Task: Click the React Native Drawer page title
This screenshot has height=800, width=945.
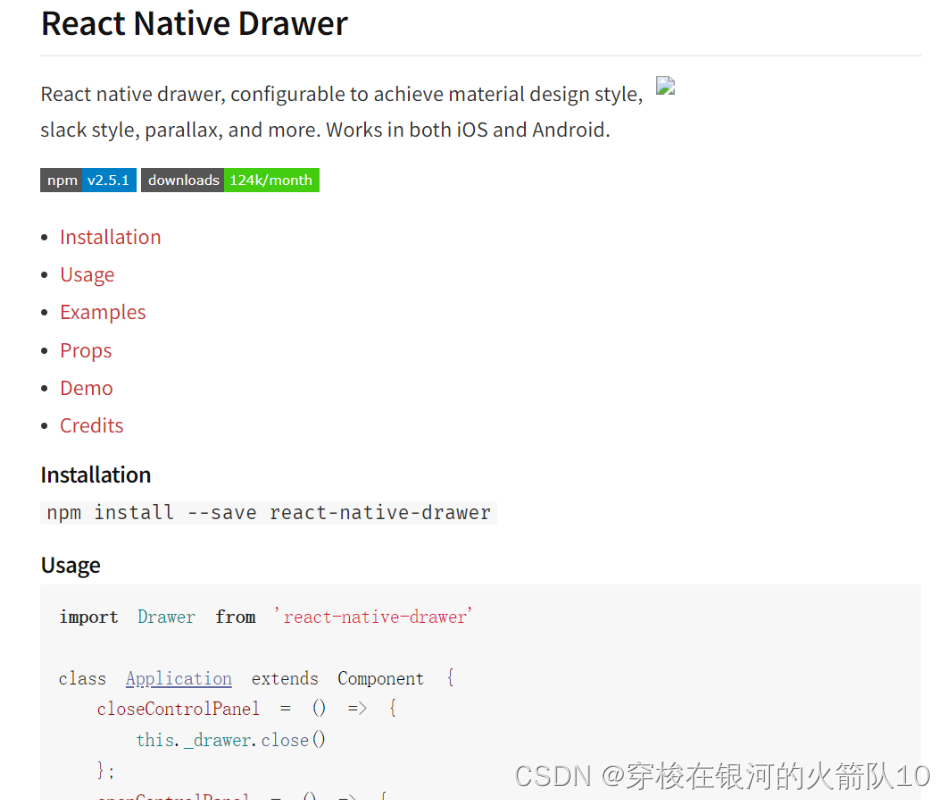Action: [194, 24]
